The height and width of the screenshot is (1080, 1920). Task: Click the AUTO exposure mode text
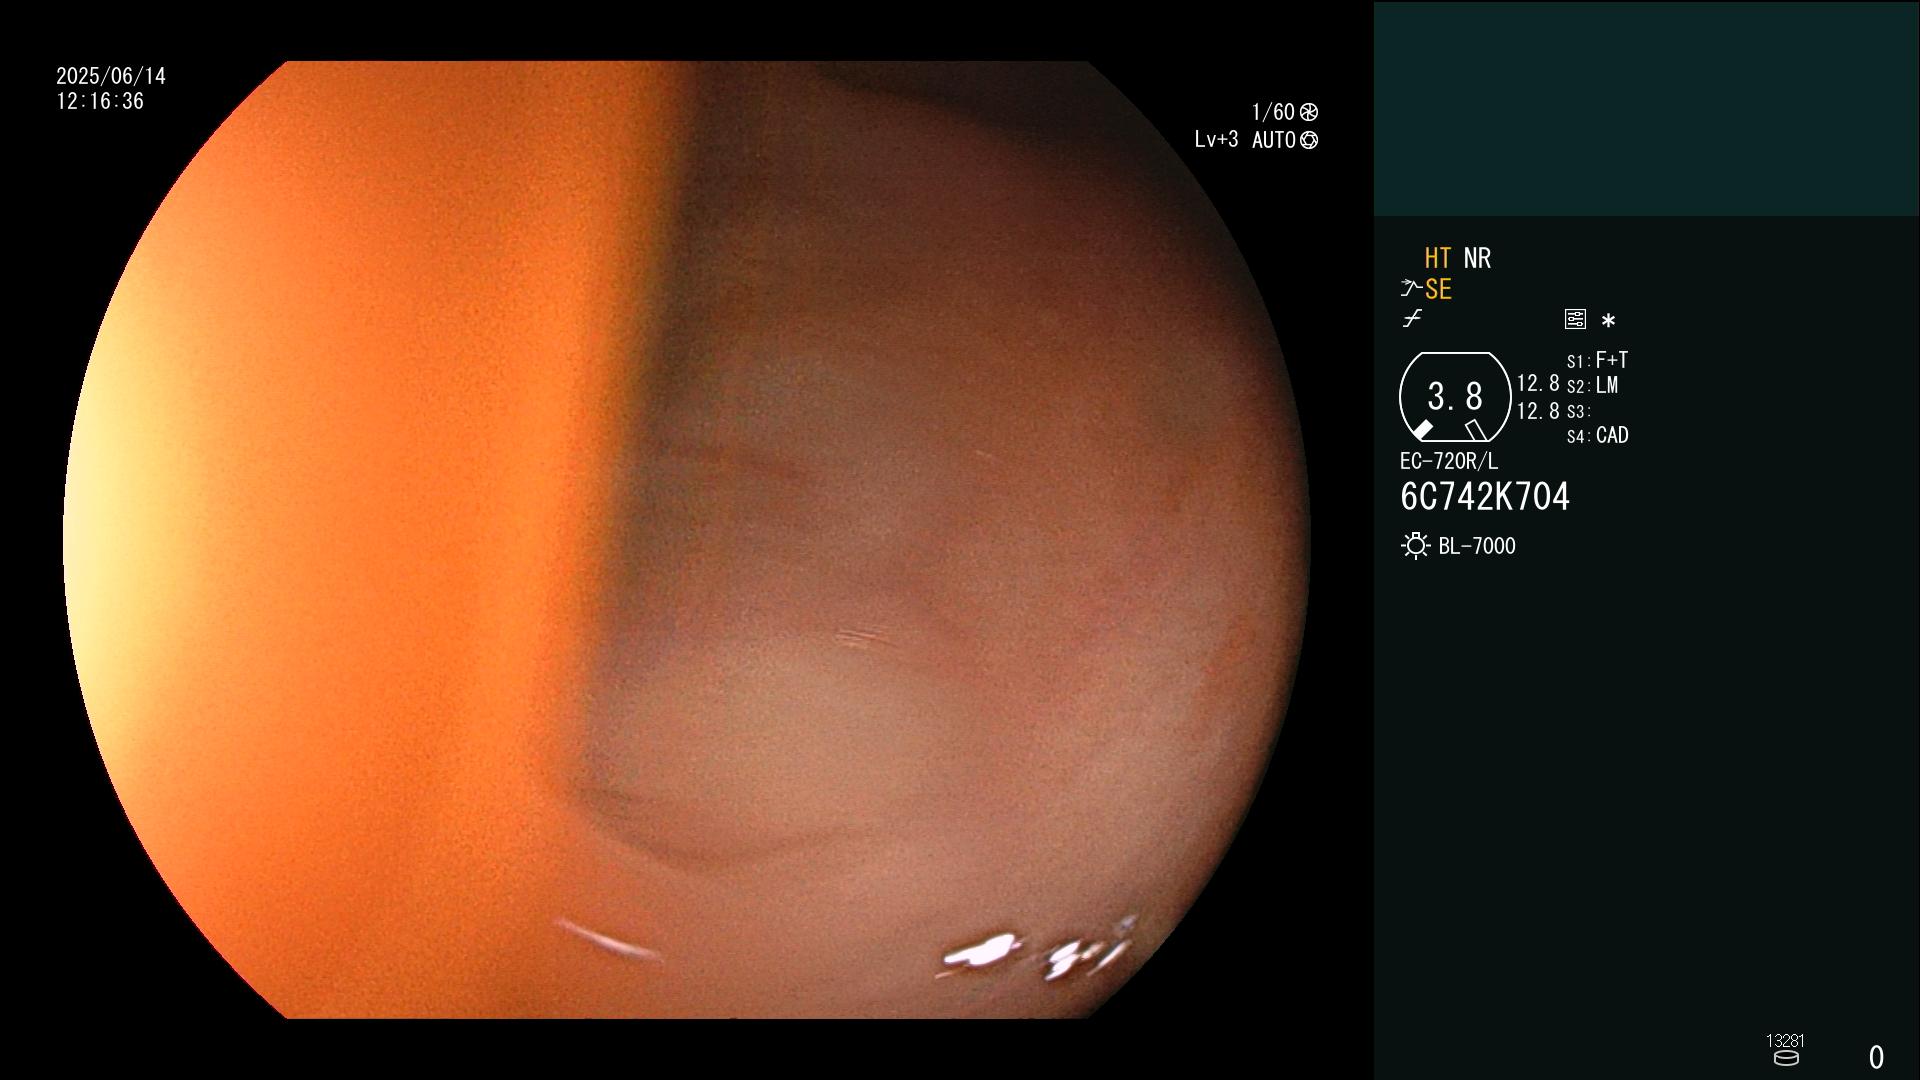[1274, 140]
